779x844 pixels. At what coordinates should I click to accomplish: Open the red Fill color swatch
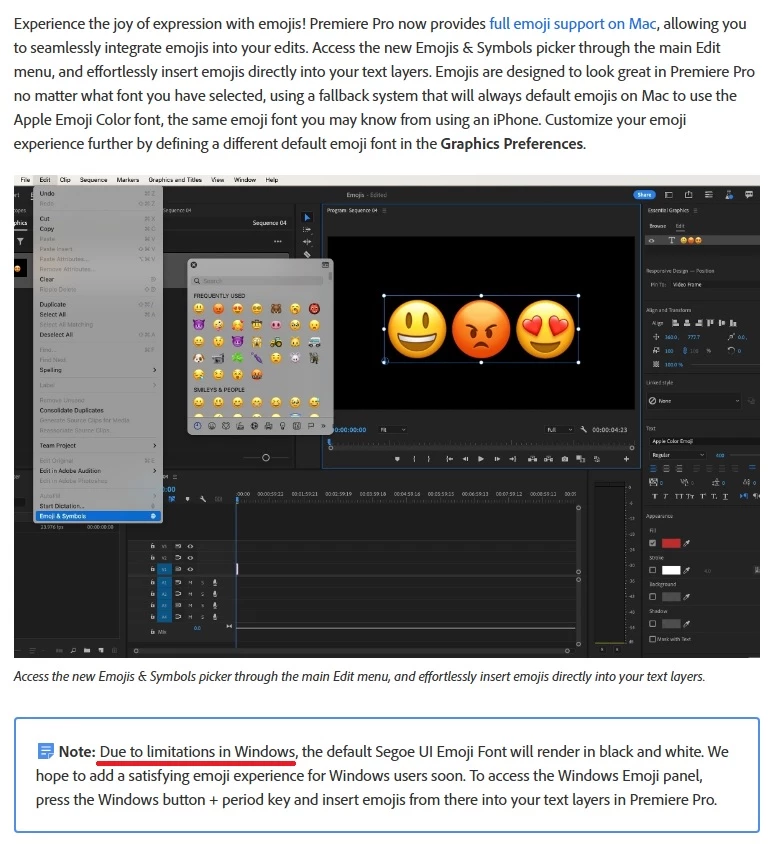(x=671, y=544)
